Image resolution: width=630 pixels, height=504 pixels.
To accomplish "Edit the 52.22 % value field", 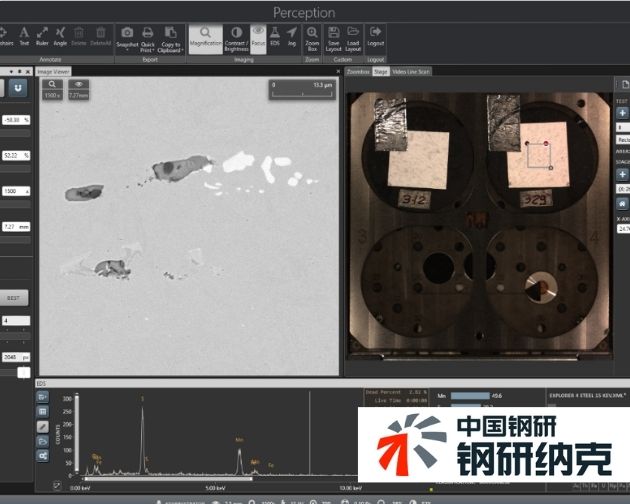I will (x=16, y=156).
